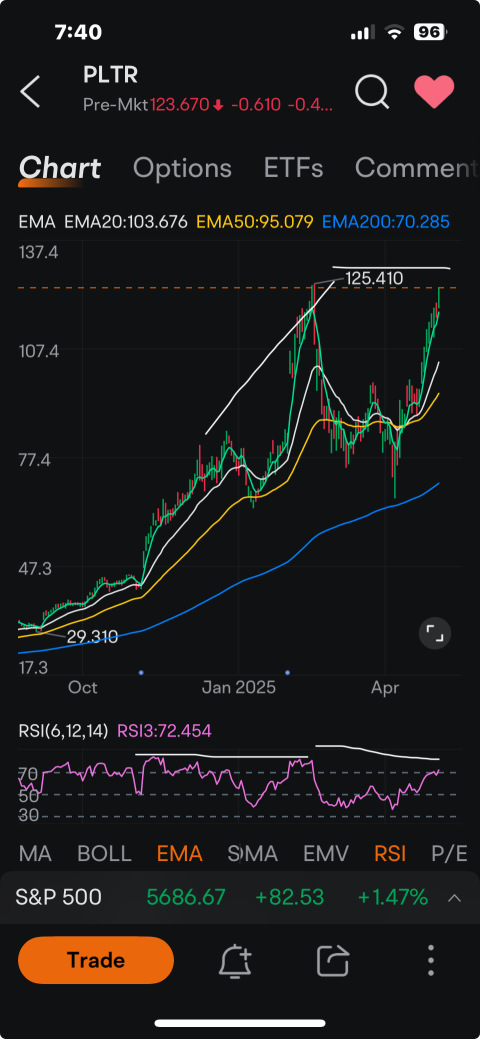Tap the 125.410 high price label
Image resolution: width=480 pixels, height=1039 pixels.
click(375, 278)
